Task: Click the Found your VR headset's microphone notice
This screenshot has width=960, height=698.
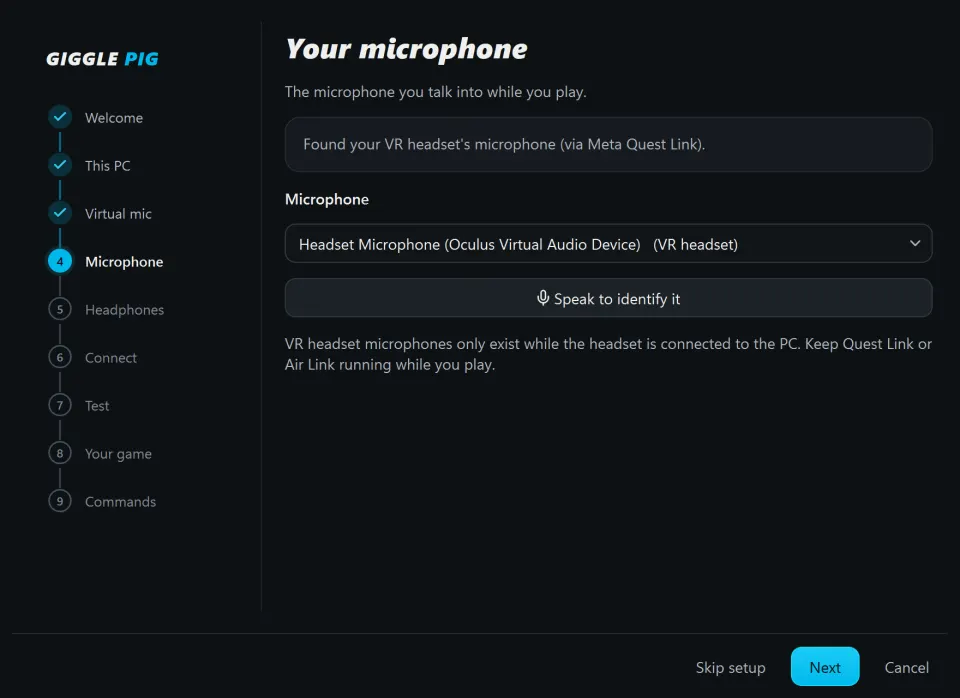Action: click(608, 144)
